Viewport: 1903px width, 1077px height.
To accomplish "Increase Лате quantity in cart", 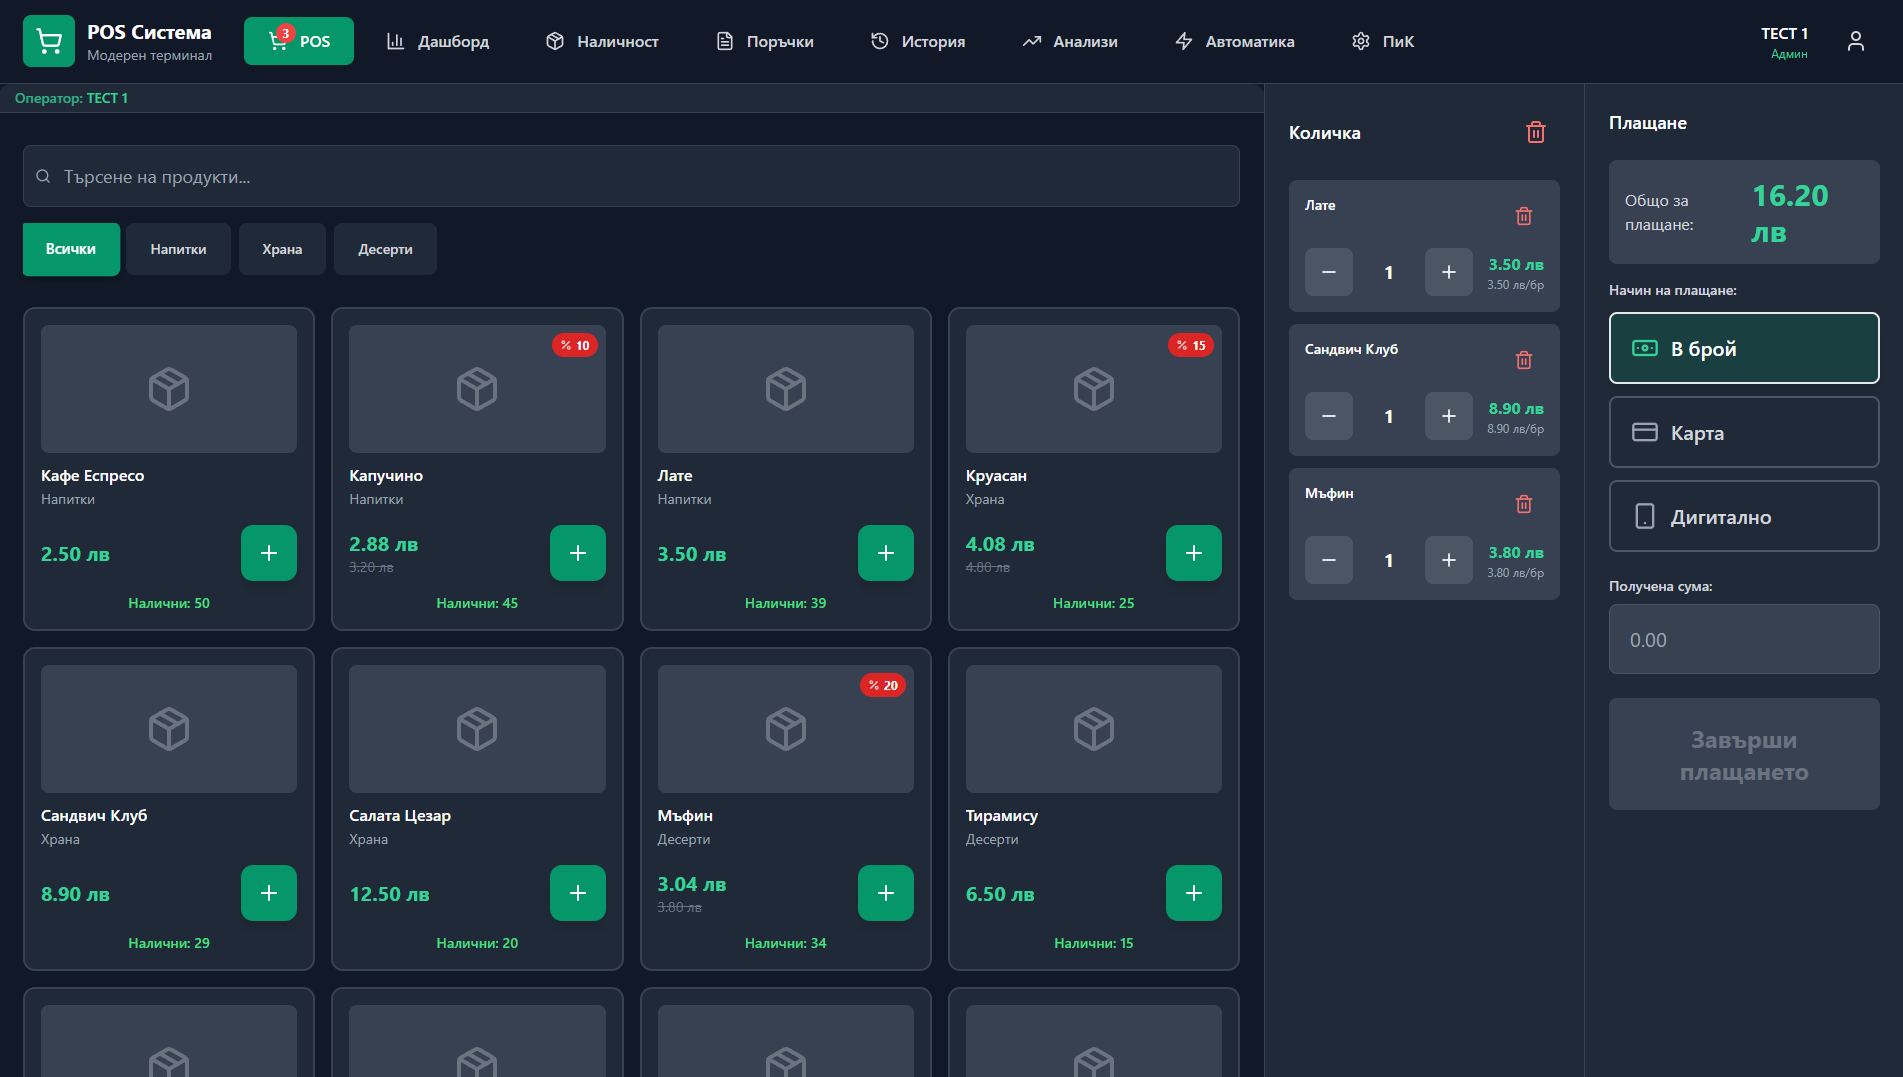I will pos(1447,272).
